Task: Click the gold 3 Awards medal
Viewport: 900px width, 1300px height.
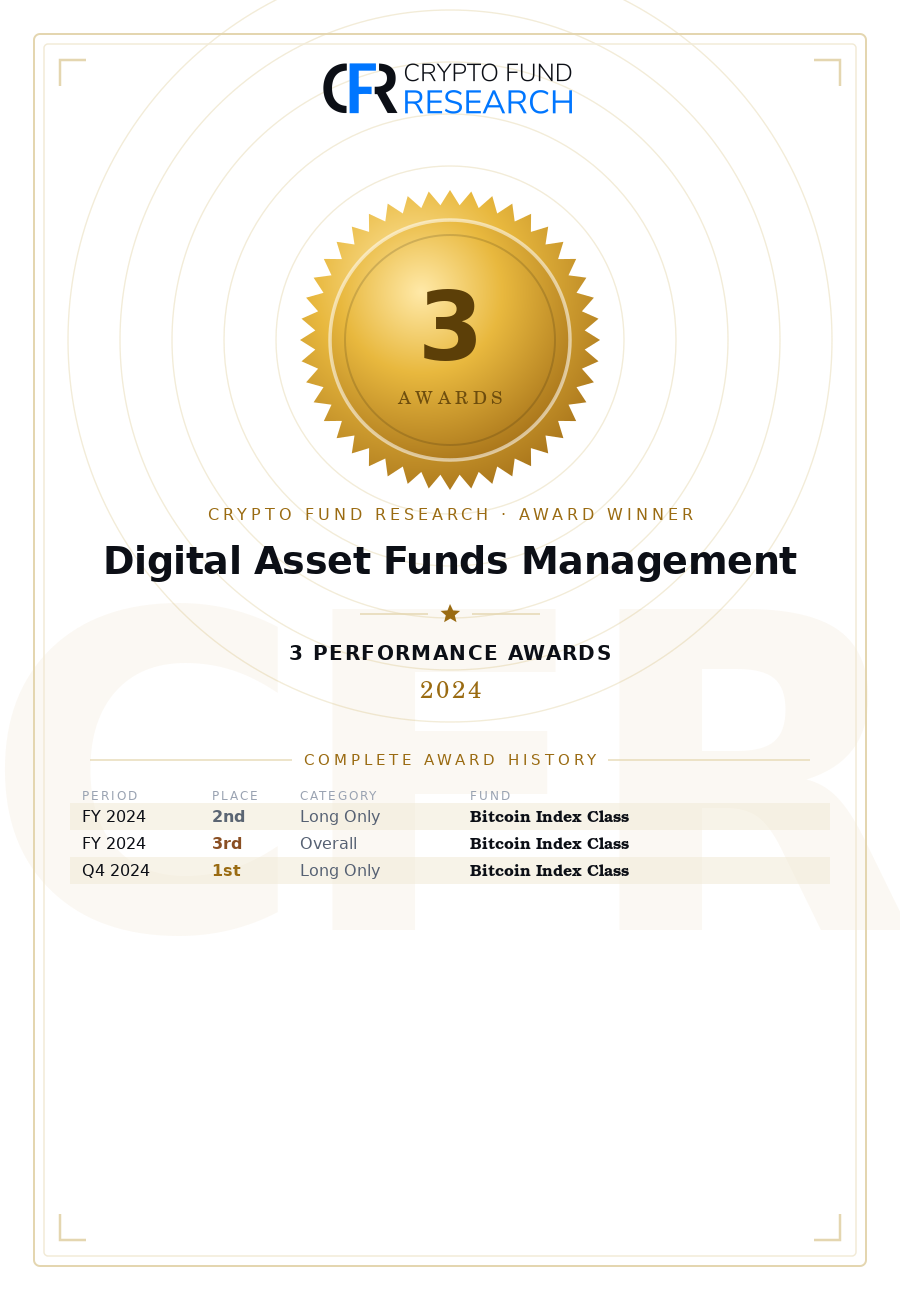Action: [x=450, y=340]
